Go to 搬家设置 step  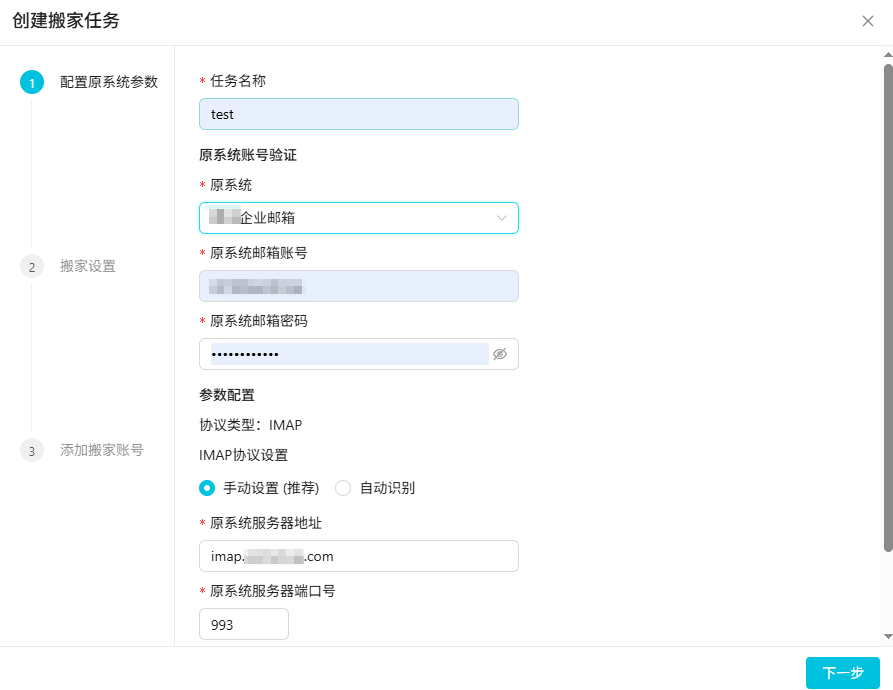[88, 266]
